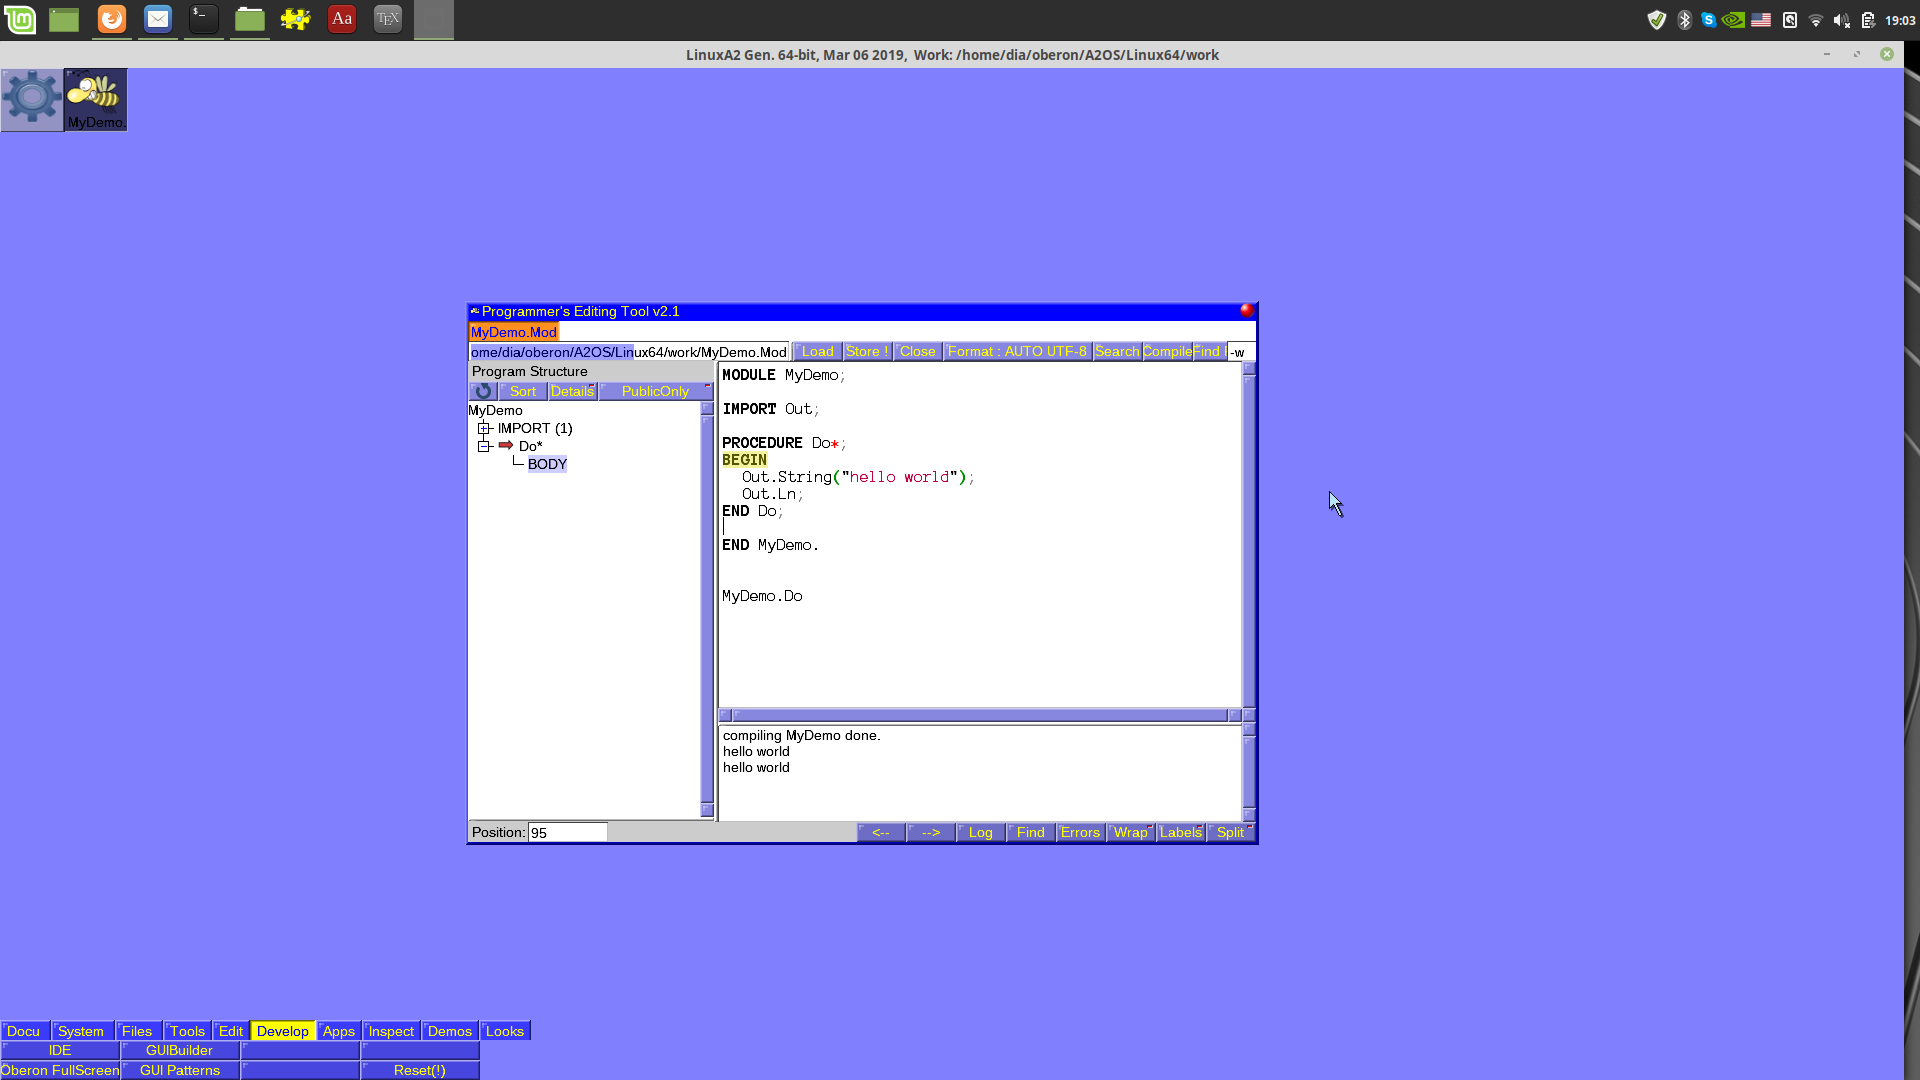Toggle Wrap in the bottom bar
The width and height of the screenshot is (1920, 1080).
point(1130,832)
